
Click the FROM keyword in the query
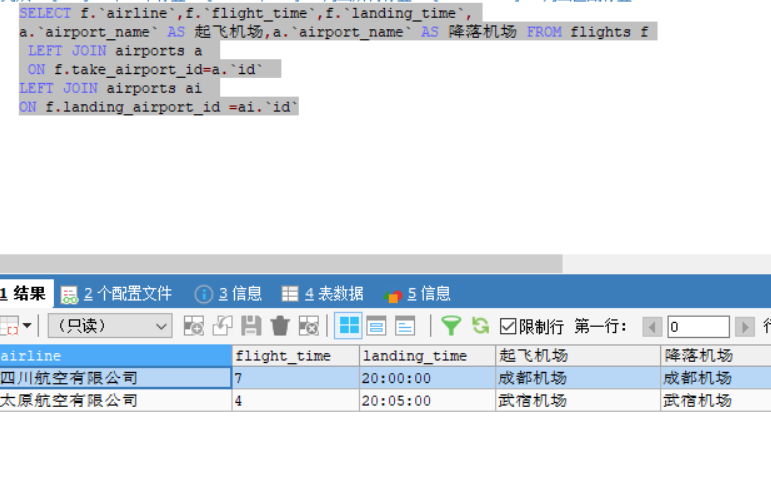pos(544,32)
